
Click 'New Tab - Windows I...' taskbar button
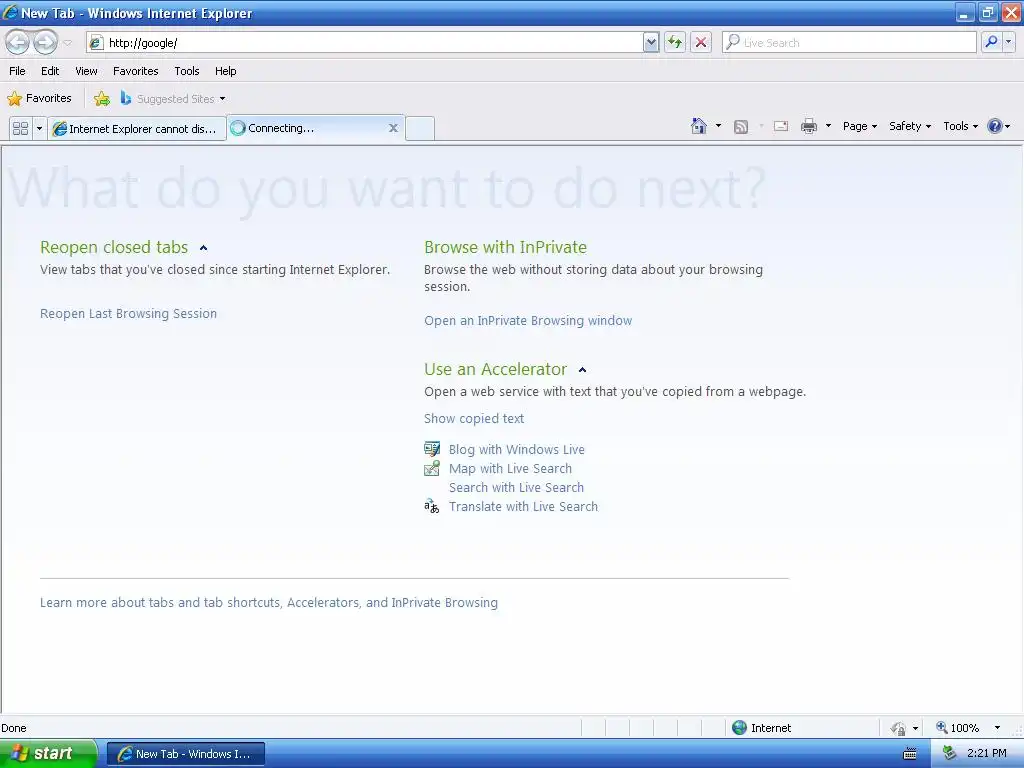click(185, 754)
